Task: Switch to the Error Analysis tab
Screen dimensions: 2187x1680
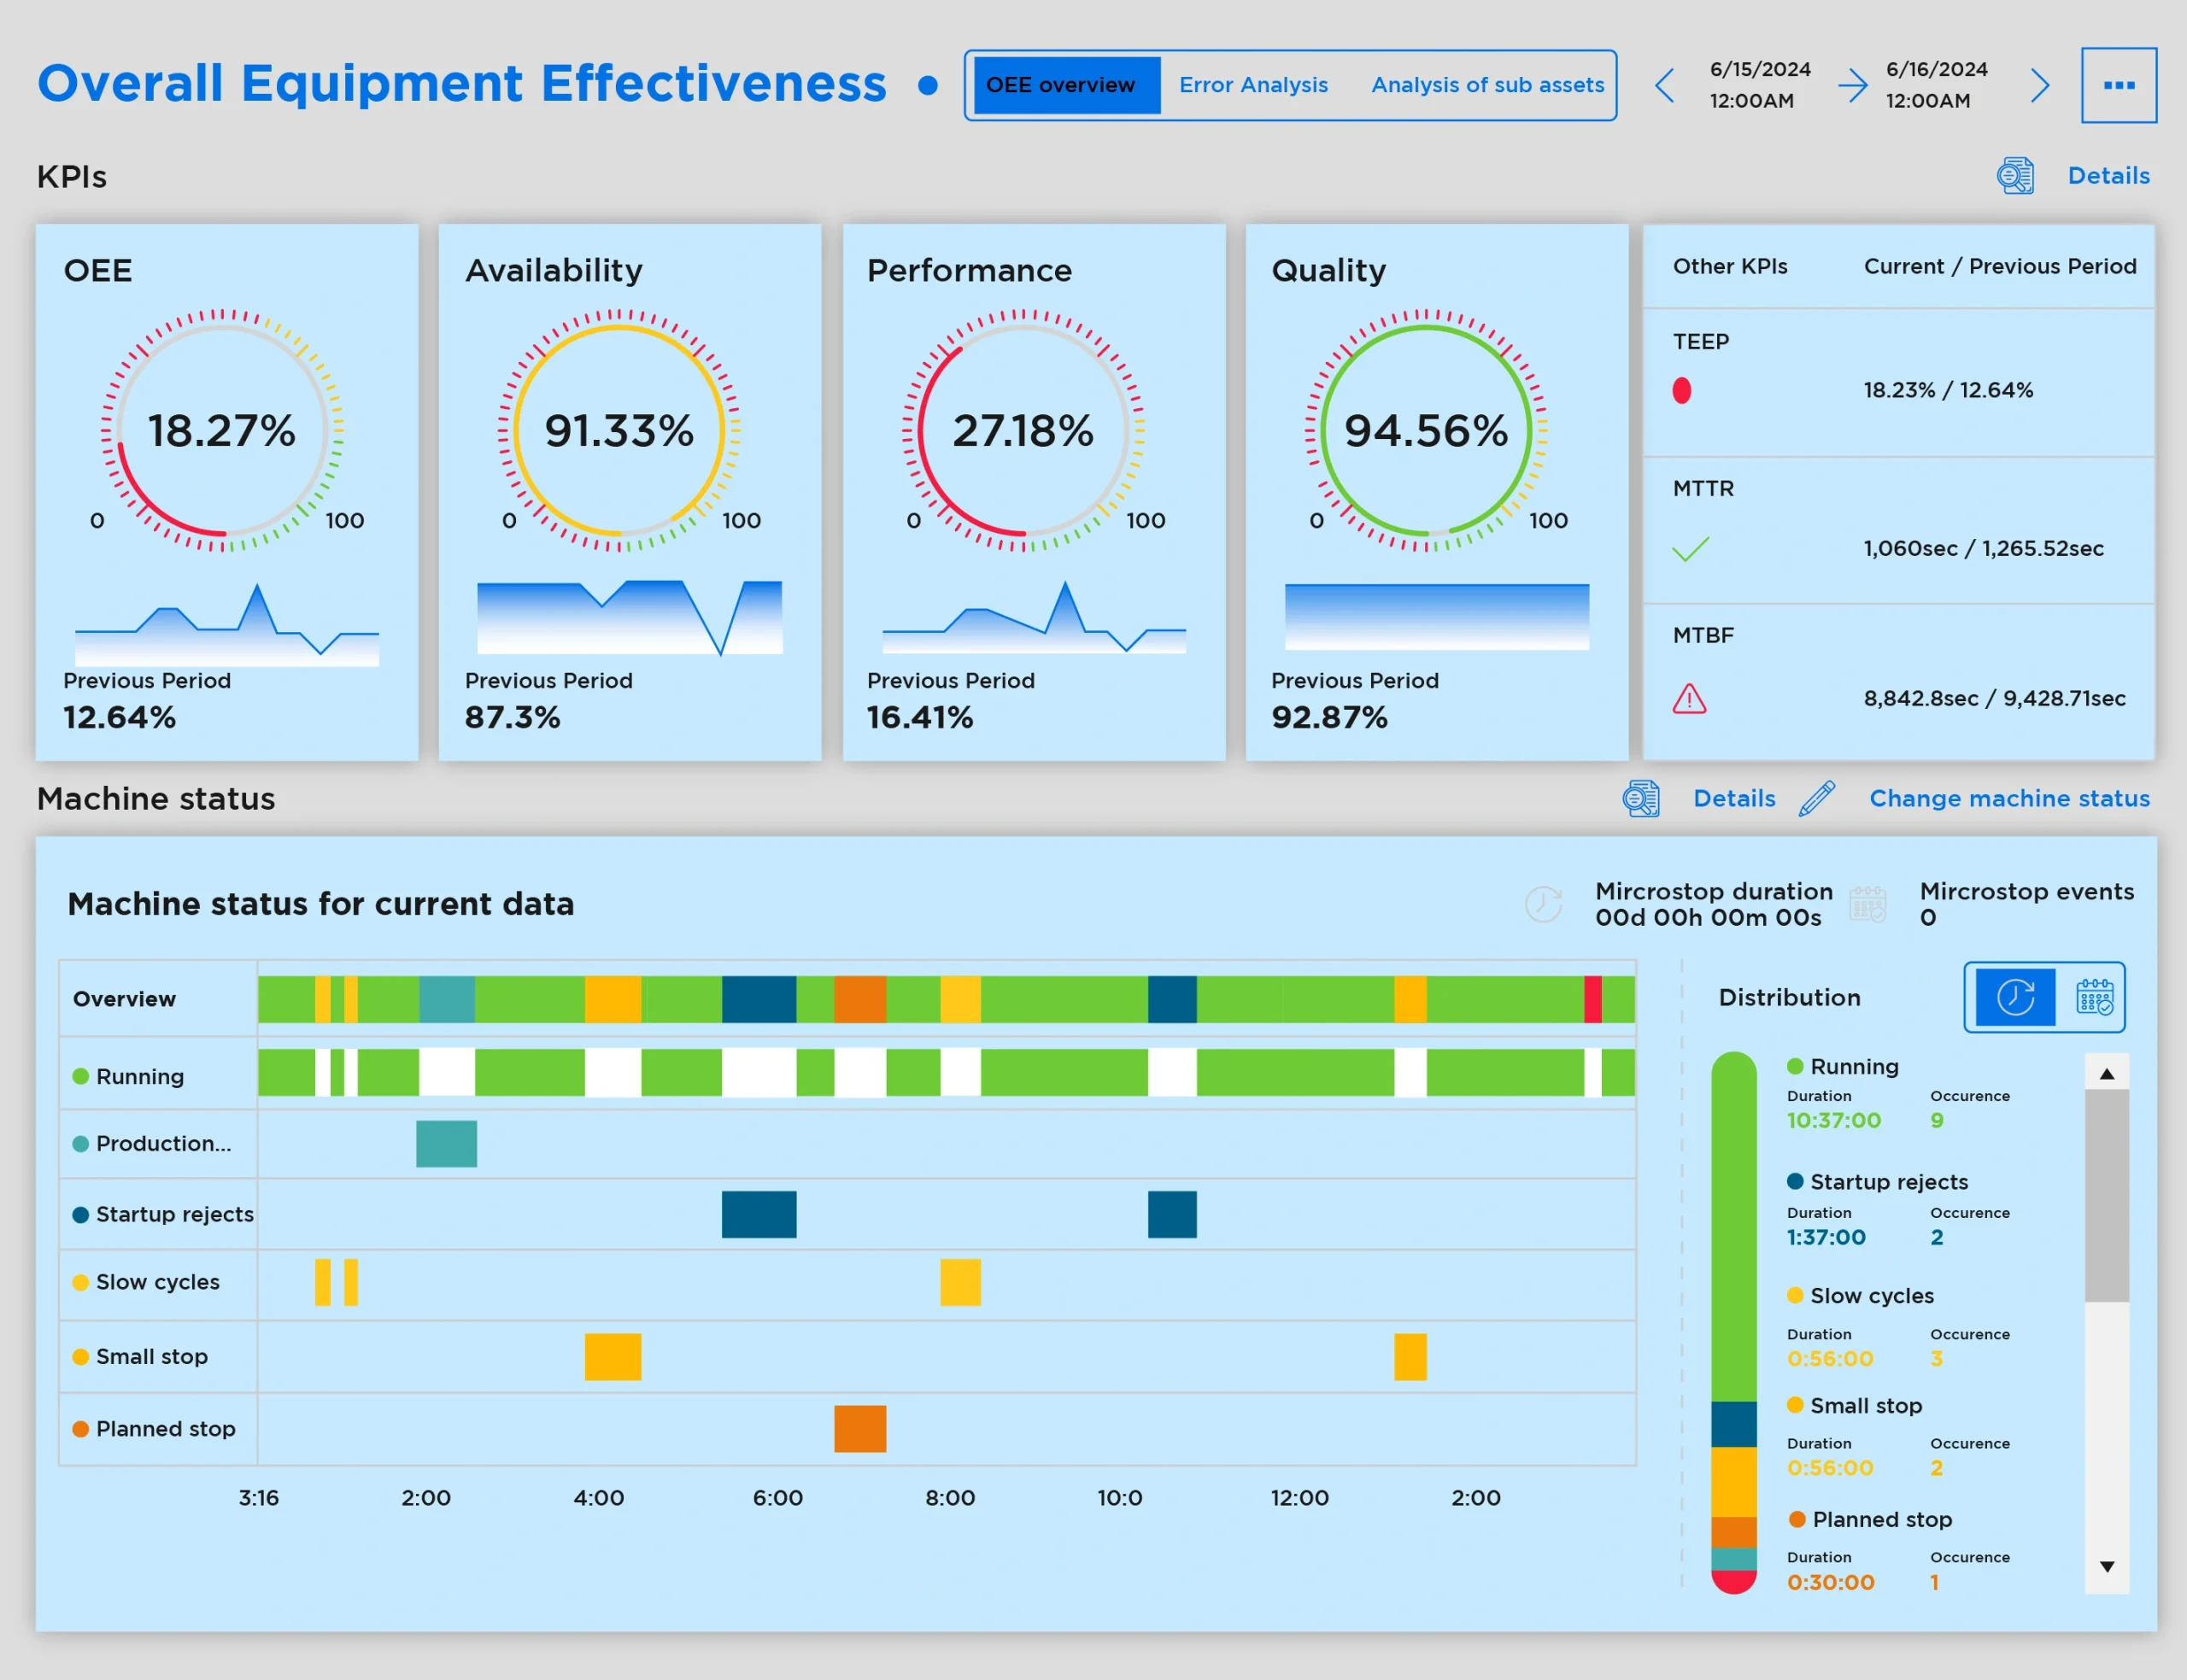Action: point(1253,85)
